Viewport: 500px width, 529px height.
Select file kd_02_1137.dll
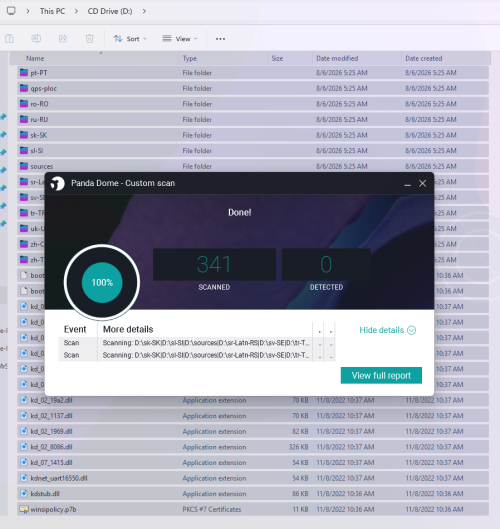(253, 416)
